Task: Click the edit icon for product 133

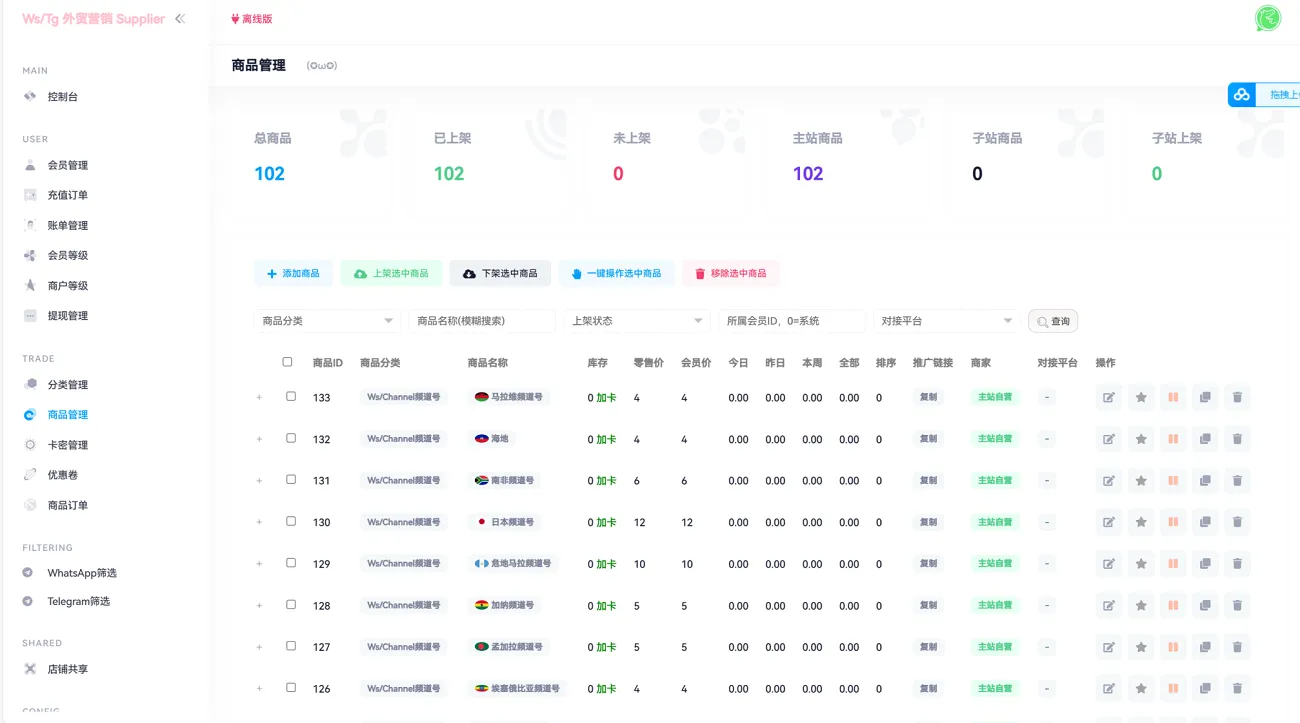Action: 1107,397
